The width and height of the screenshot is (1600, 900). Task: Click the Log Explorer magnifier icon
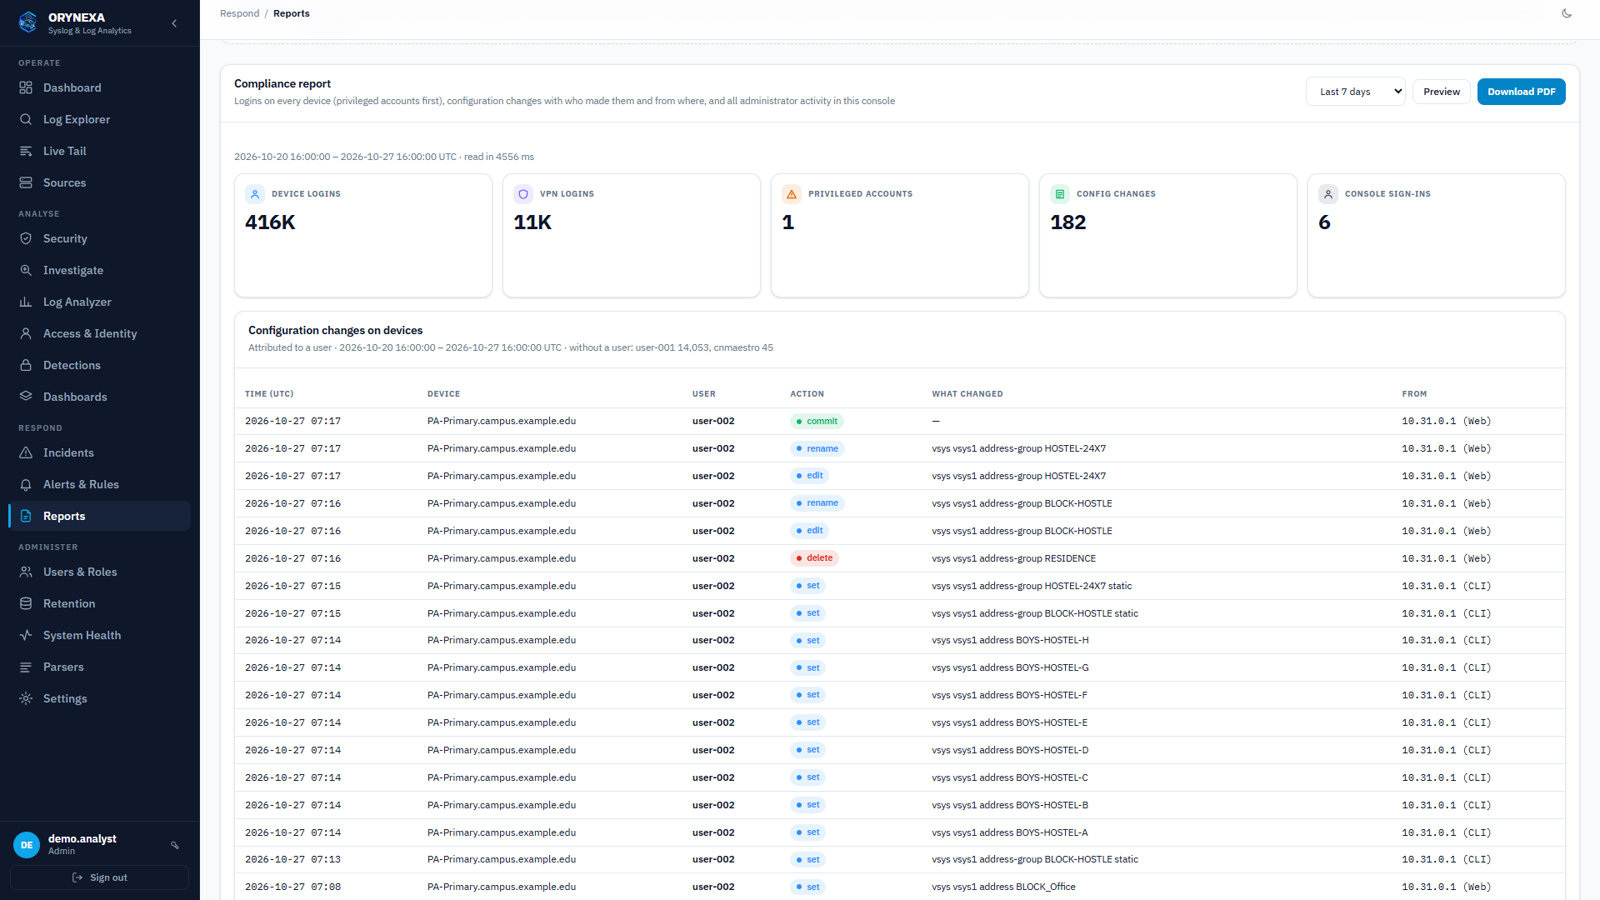(x=26, y=119)
